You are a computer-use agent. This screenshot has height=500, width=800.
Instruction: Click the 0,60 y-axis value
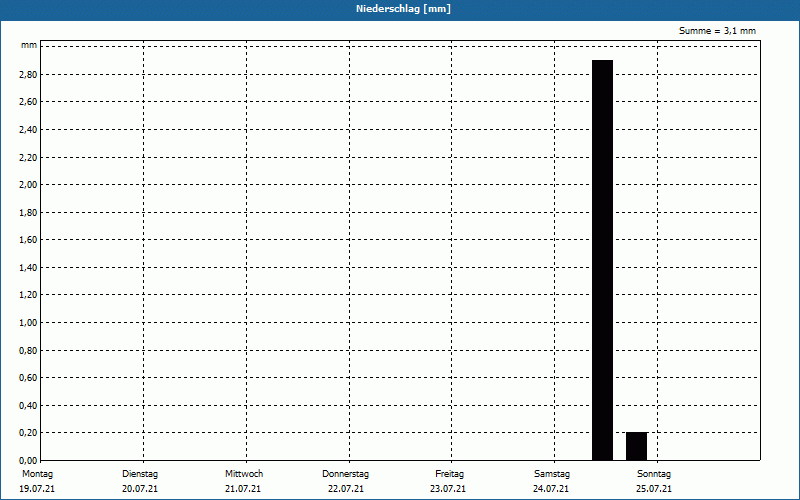click(28, 378)
